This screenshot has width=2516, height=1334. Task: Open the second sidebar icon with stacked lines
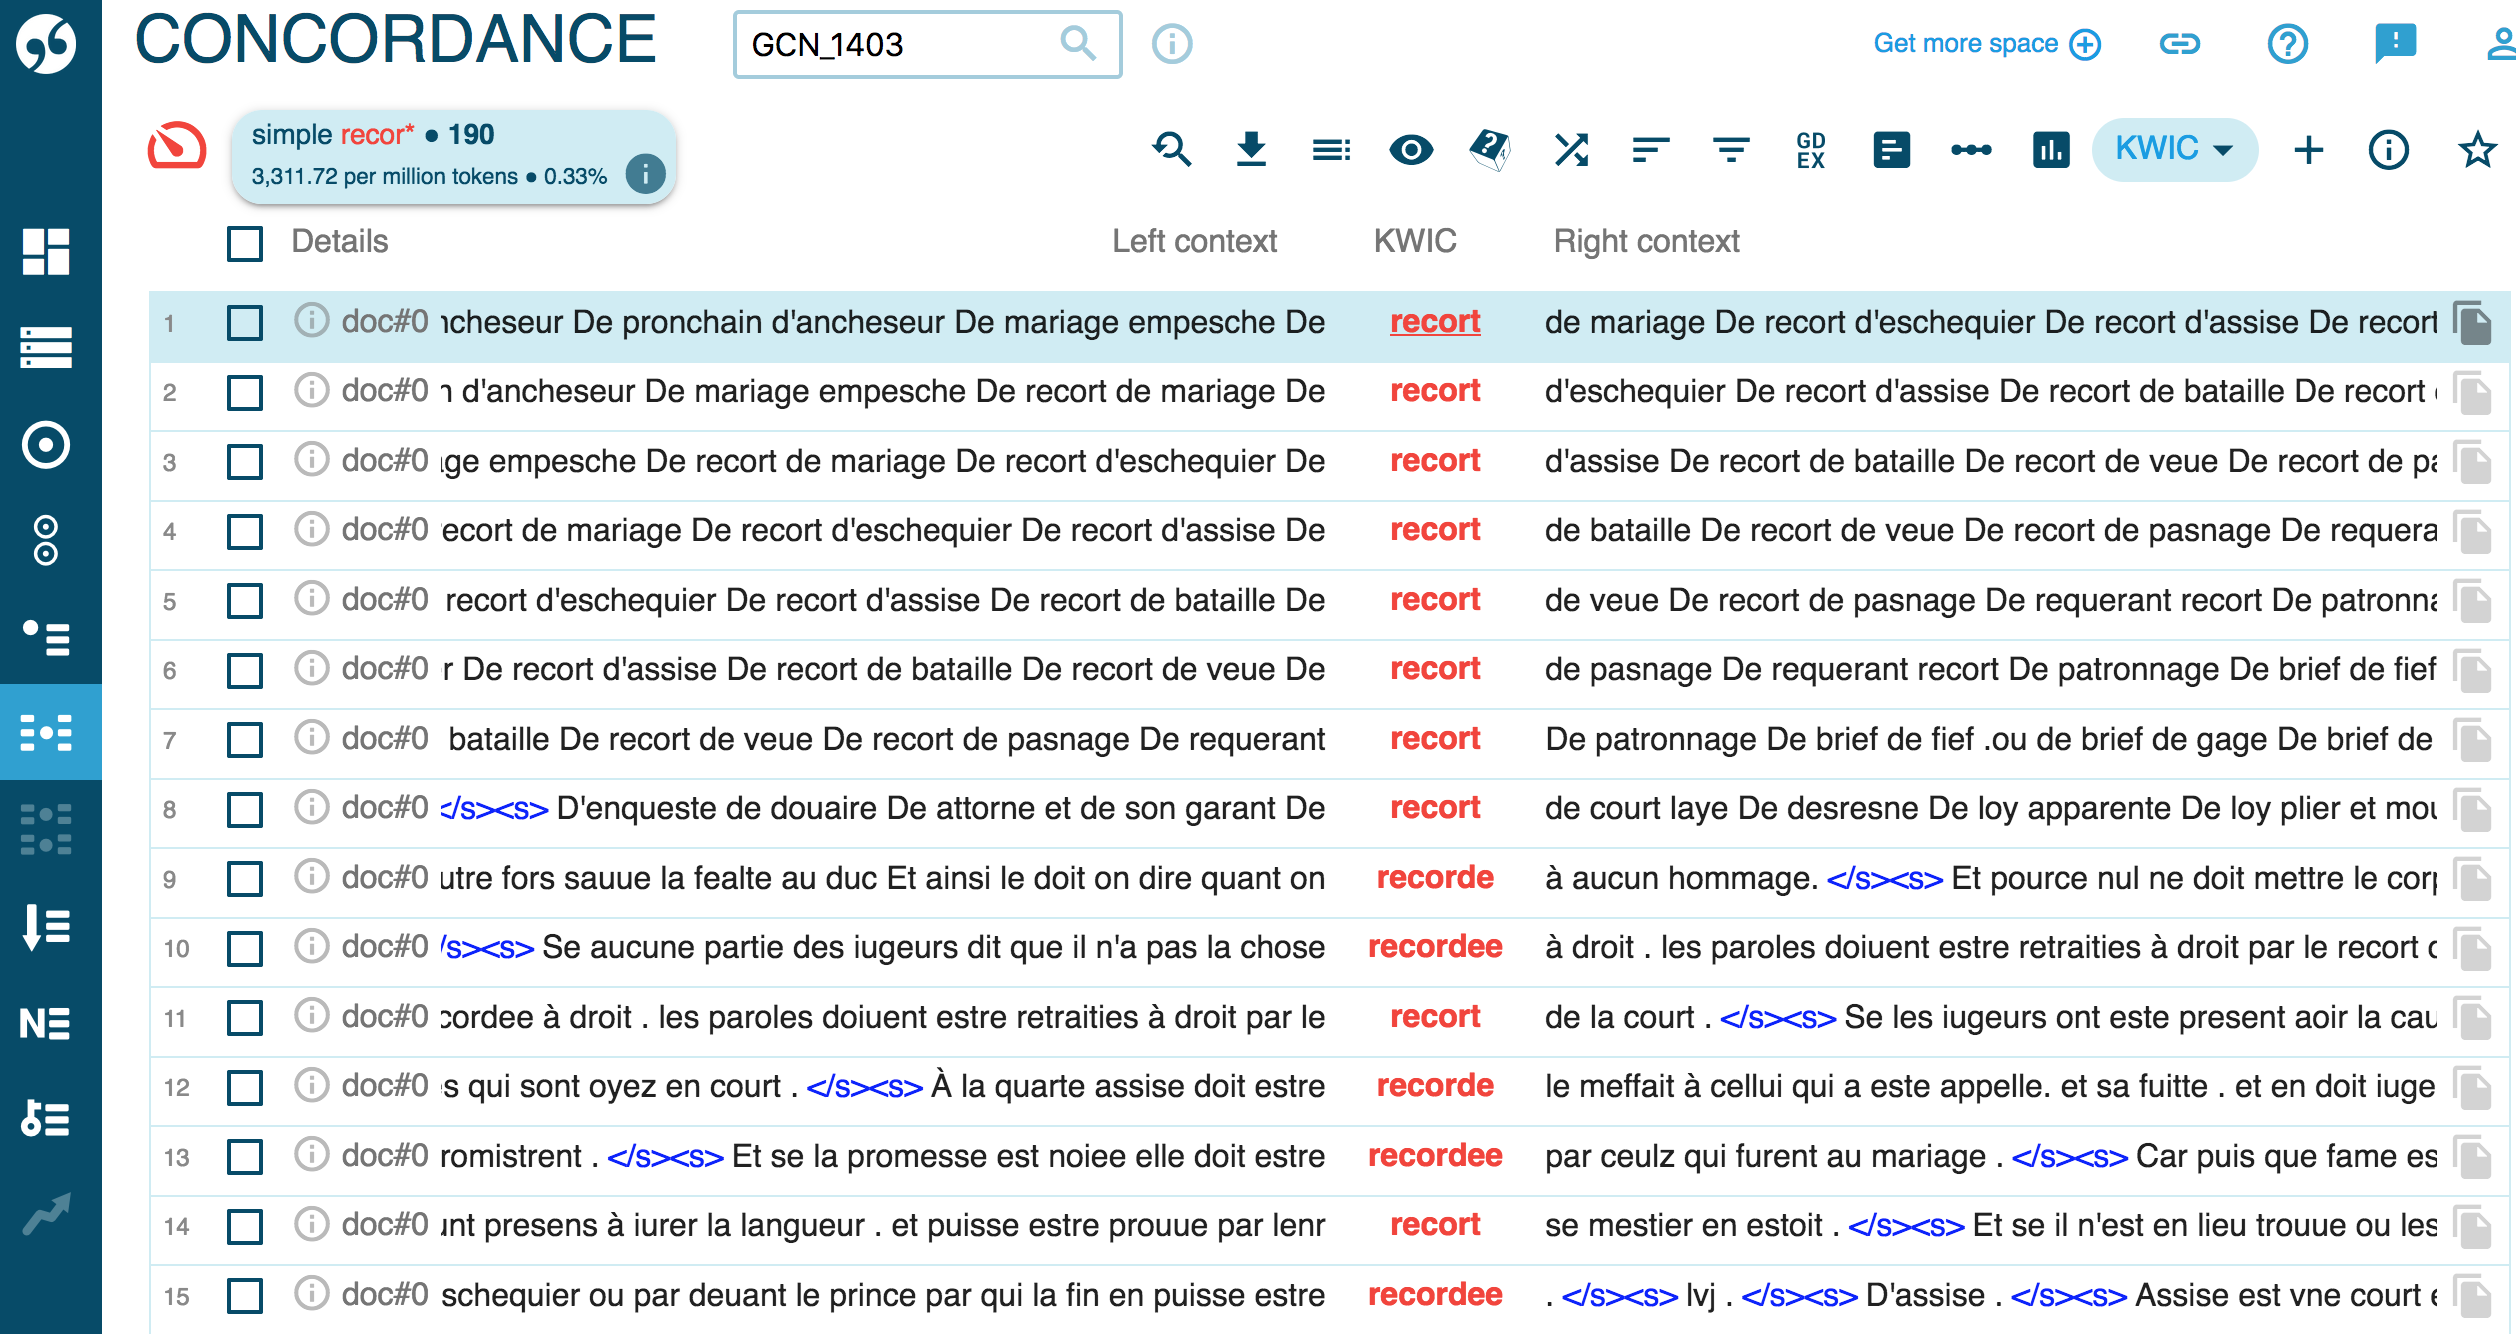tap(46, 347)
